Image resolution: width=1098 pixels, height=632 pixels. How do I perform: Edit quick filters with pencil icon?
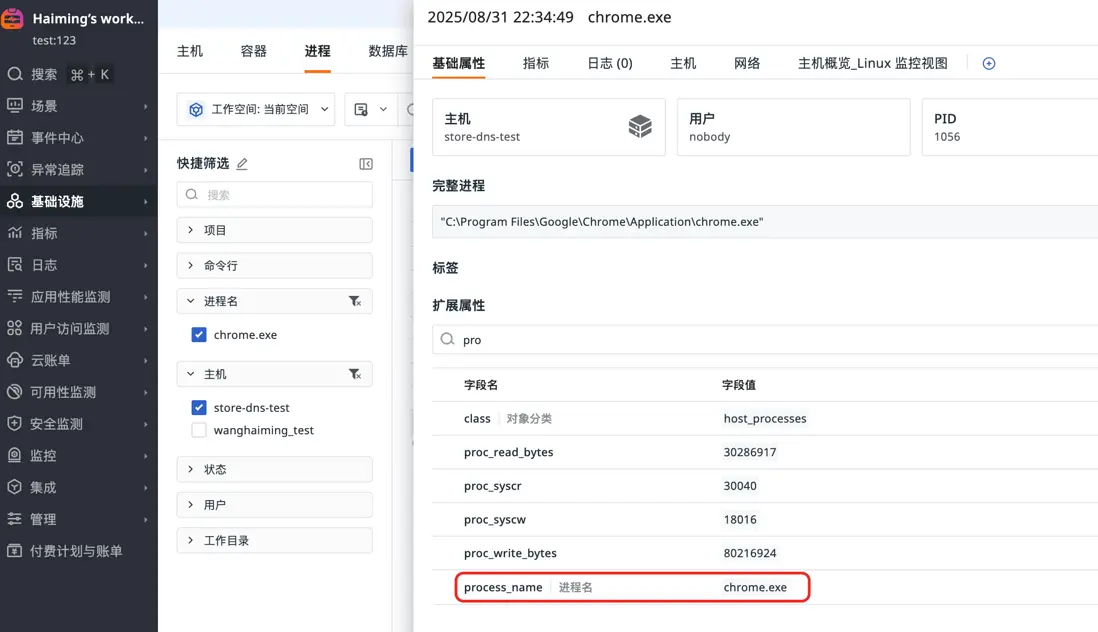(242, 164)
